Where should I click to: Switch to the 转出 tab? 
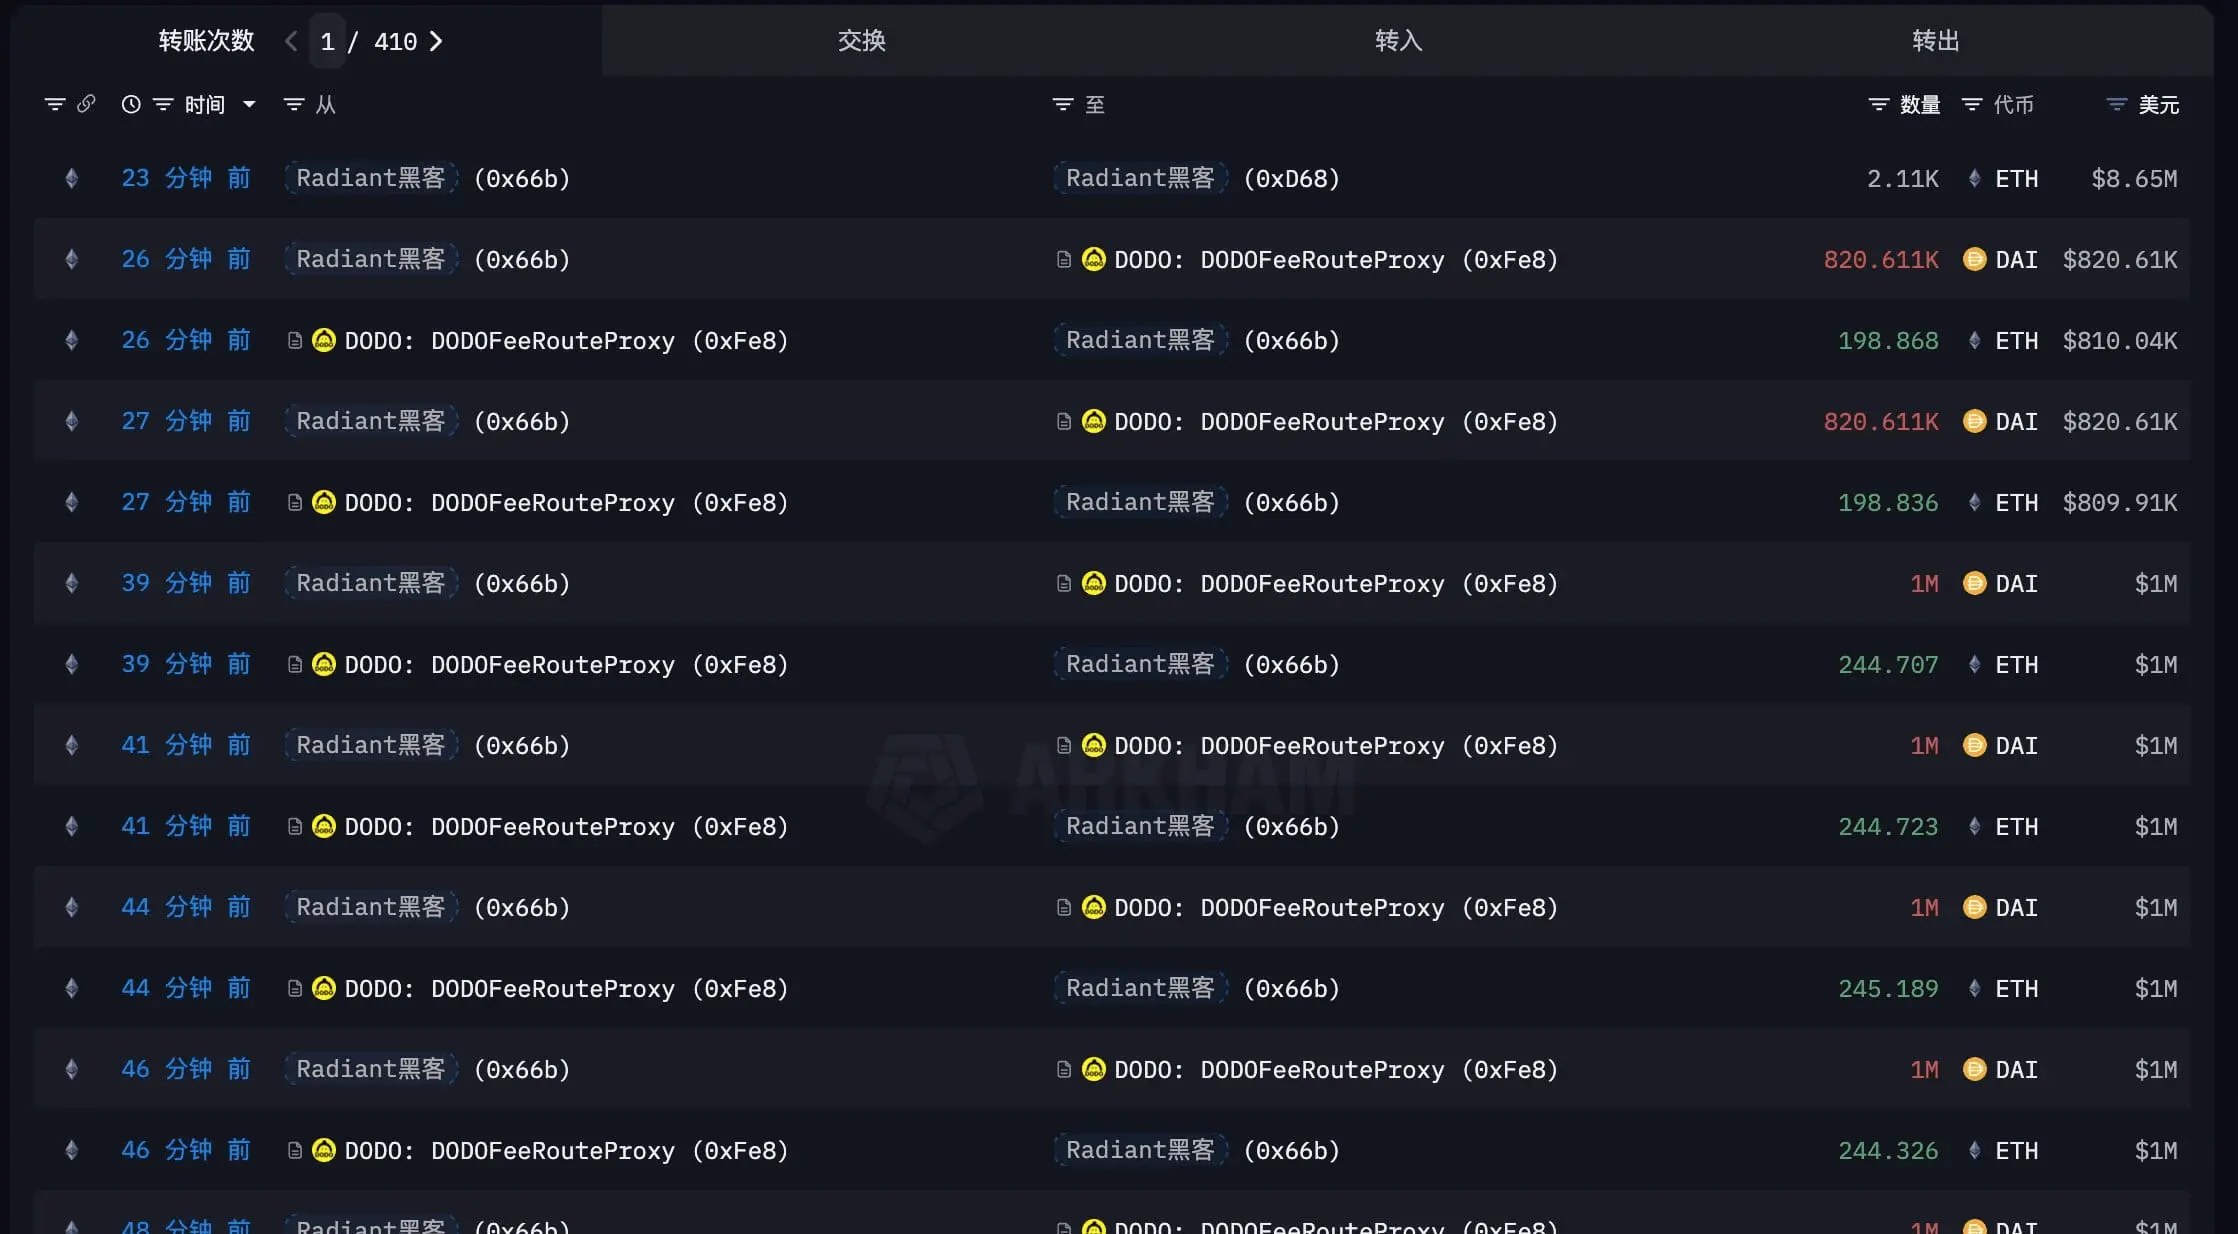click(1936, 41)
